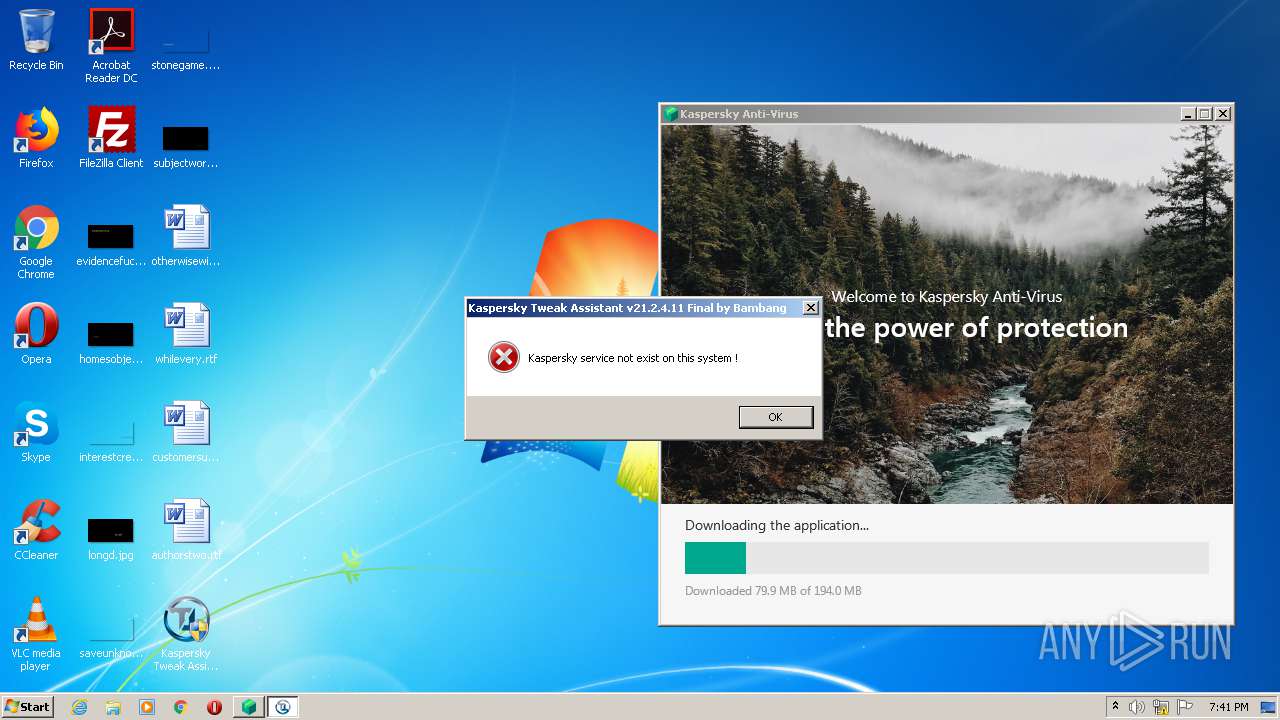Screen dimensions: 1280x720
Task: Select the VLC media player shortcut
Action: [36, 634]
